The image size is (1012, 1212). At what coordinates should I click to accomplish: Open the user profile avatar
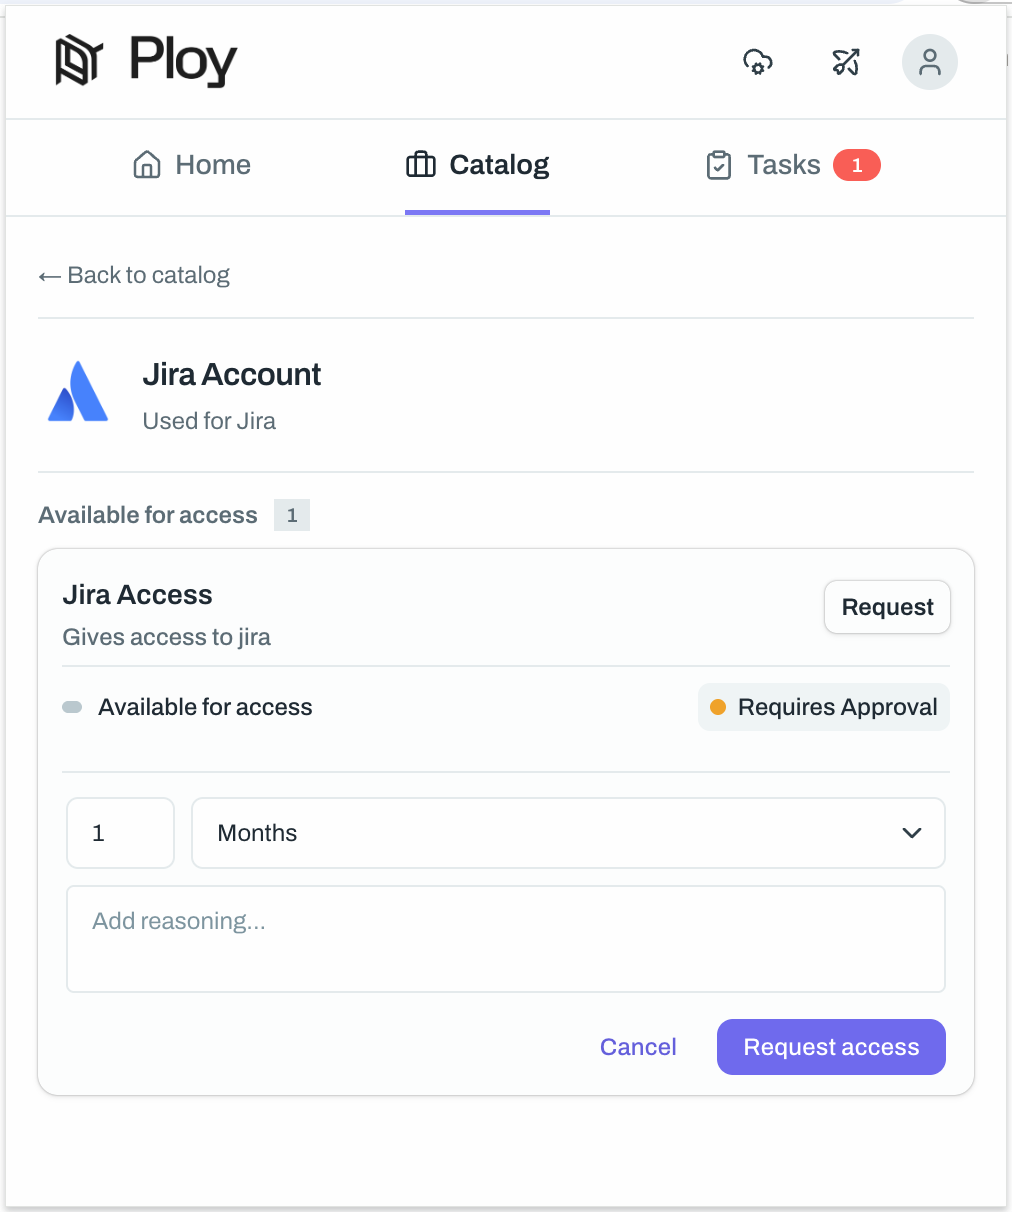point(929,62)
